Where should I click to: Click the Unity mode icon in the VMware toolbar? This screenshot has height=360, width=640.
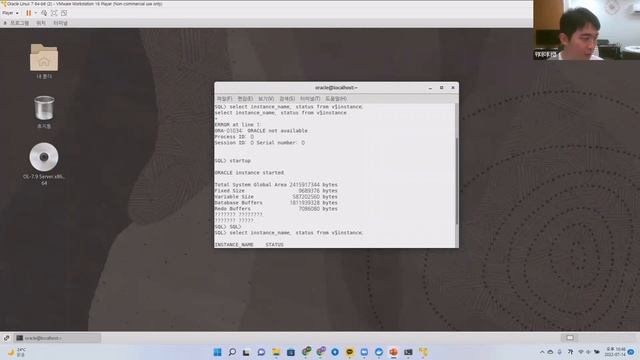tap(64, 13)
